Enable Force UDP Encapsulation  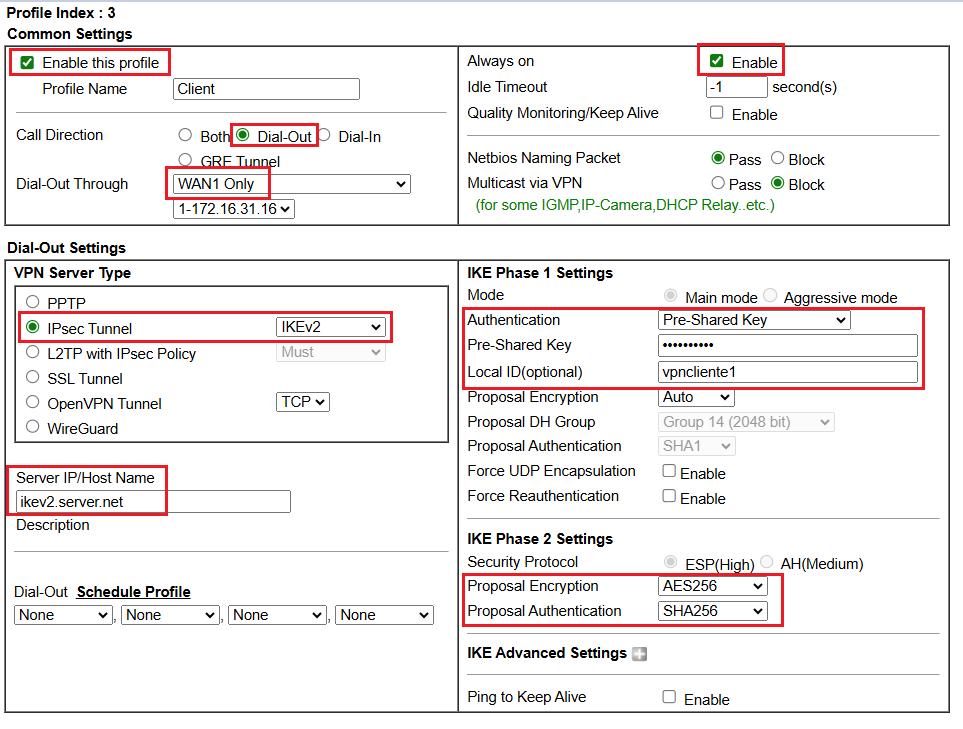click(x=669, y=471)
